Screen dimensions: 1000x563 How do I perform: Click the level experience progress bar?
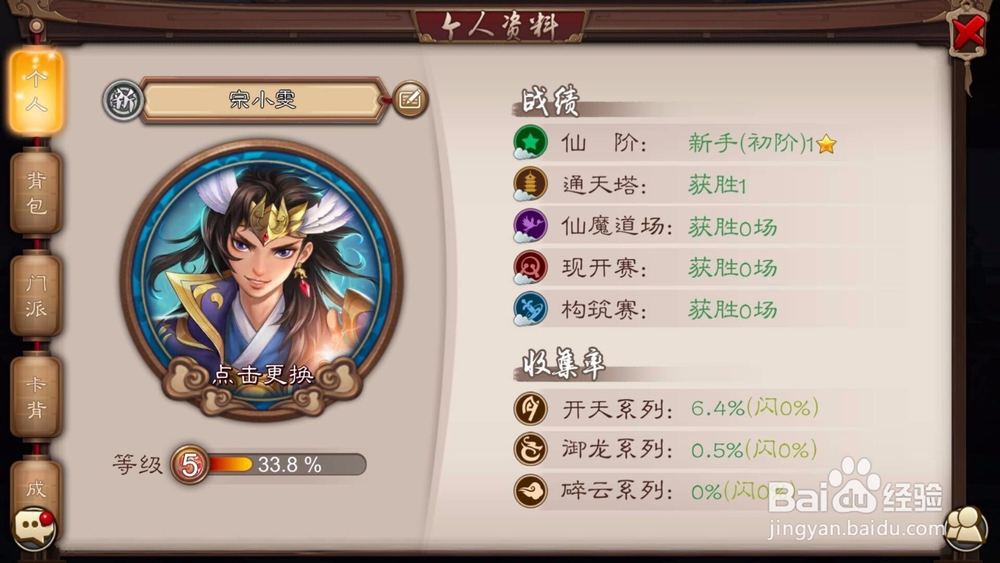[285, 464]
